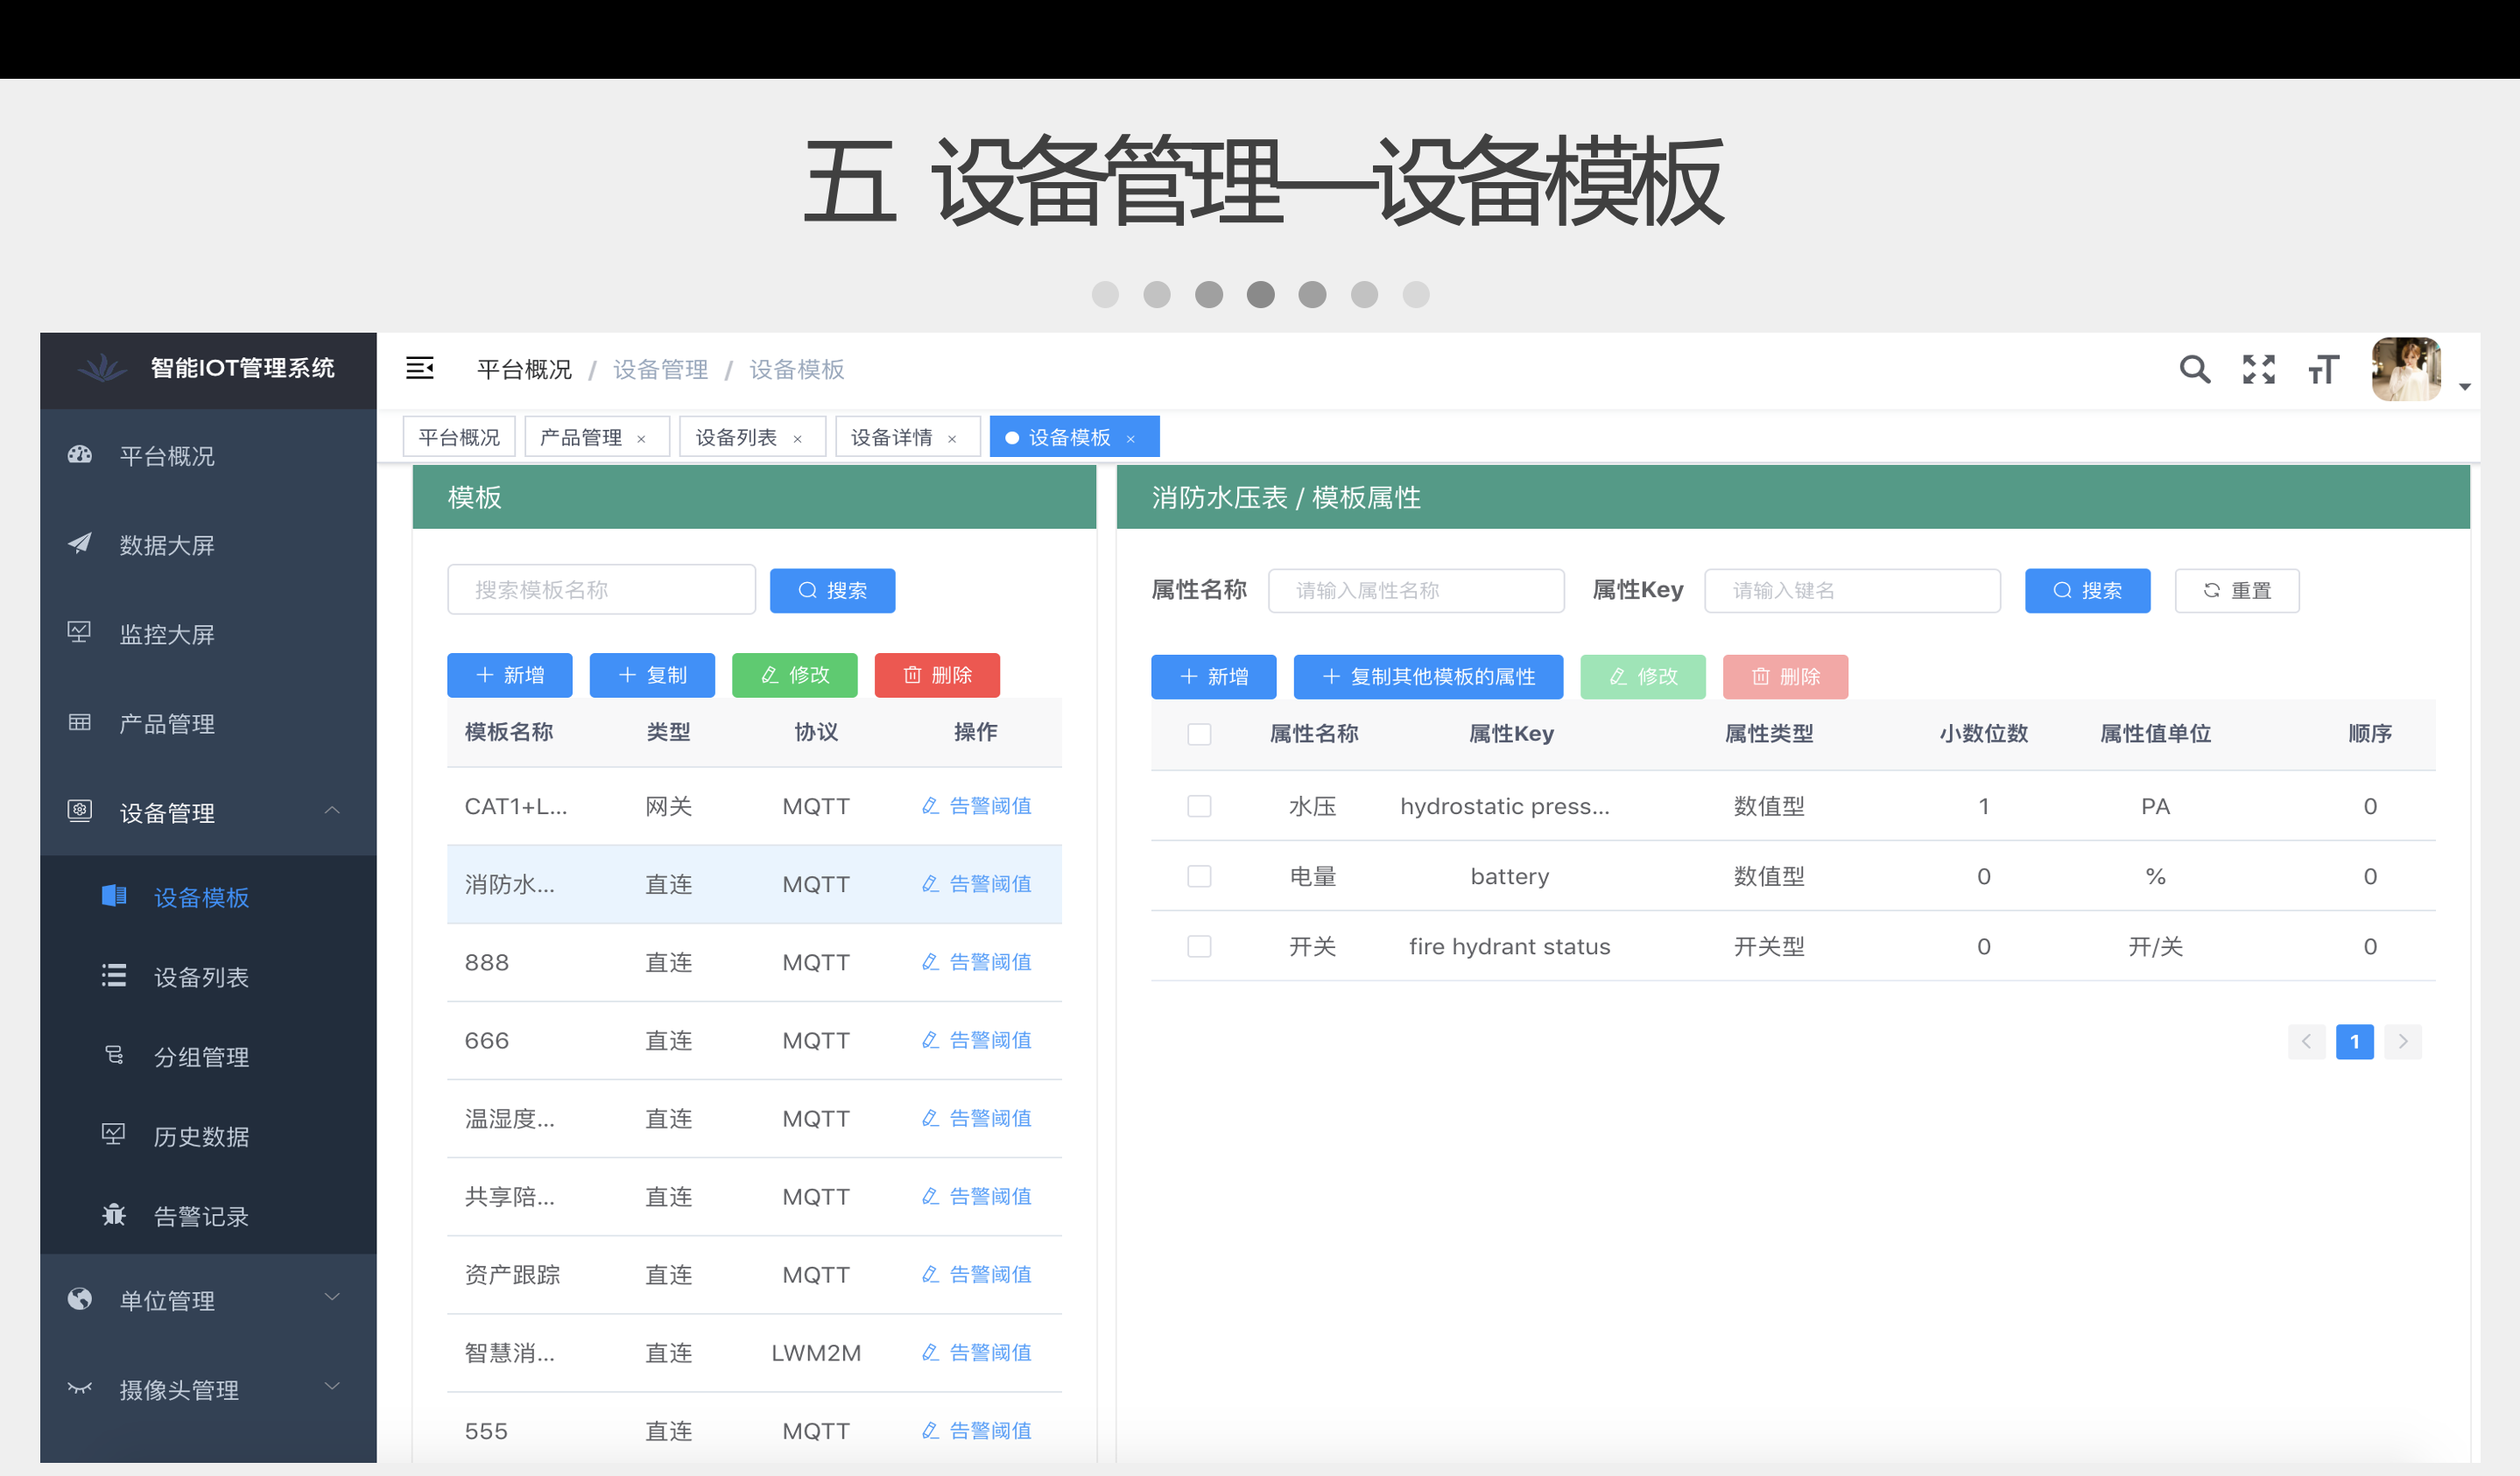This screenshot has width=2520, height=1476.
Task: Click the 数据大屏 paper-plane icon
Action: [x=80, y=543]
